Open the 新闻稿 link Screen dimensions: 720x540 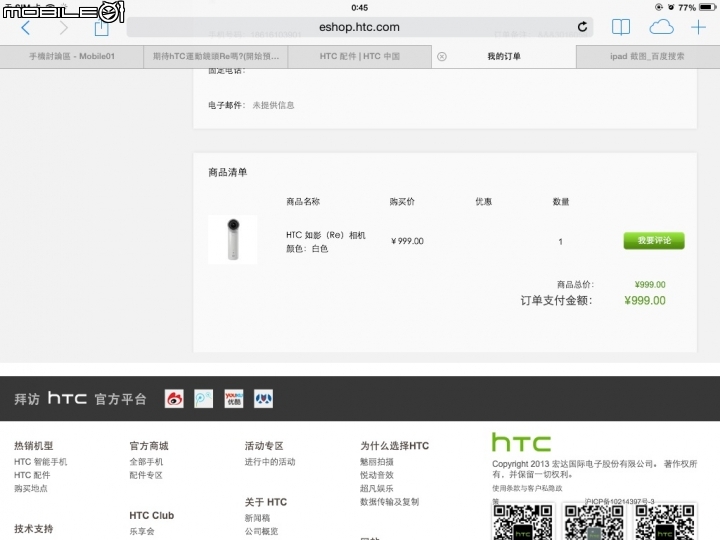pyautogui.click(x=257, y=518)
